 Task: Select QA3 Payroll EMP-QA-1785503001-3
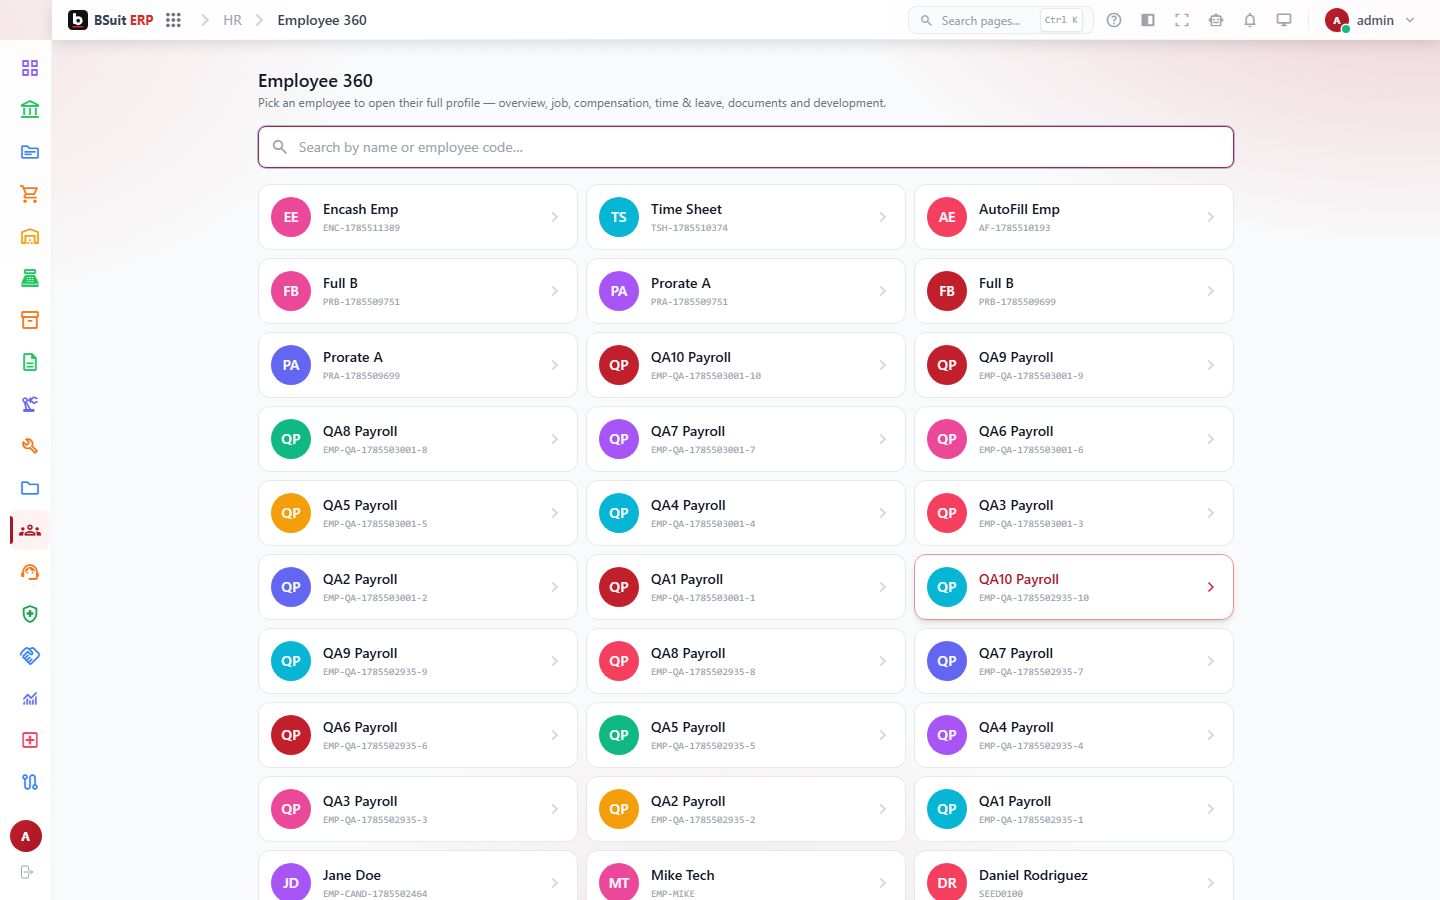pos(1074,513)
